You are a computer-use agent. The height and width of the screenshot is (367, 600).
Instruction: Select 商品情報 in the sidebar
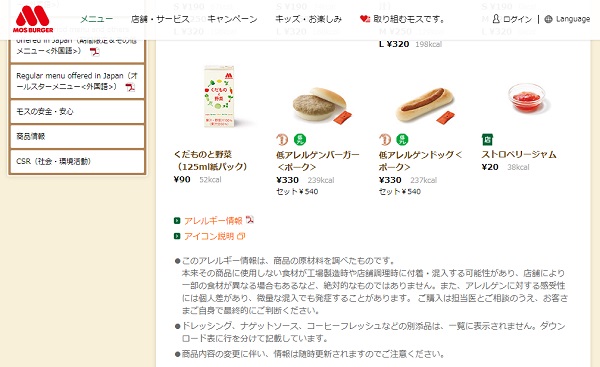pos(77,136)
